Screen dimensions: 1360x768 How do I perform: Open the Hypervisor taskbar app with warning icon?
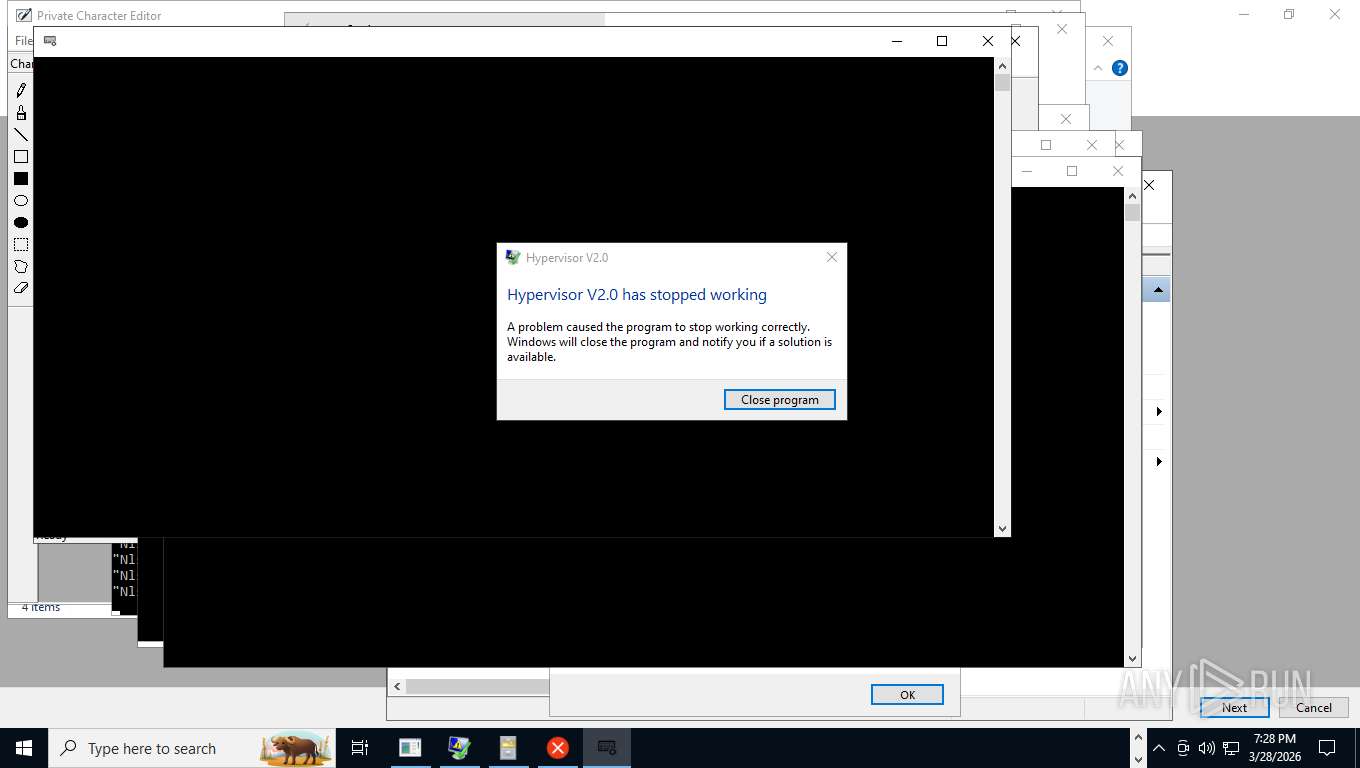pos(459,748)
